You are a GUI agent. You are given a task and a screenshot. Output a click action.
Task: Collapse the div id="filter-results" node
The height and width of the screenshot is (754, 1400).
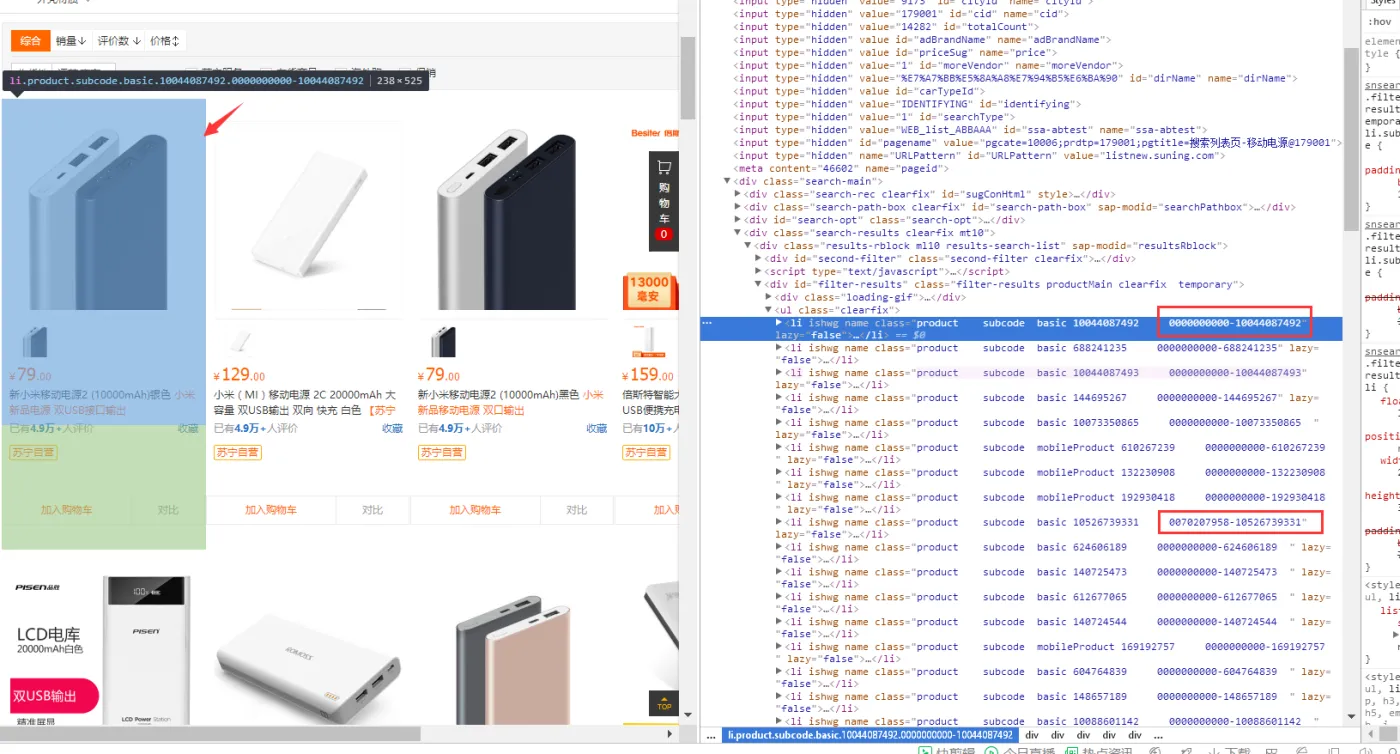[x=758, y=284]
